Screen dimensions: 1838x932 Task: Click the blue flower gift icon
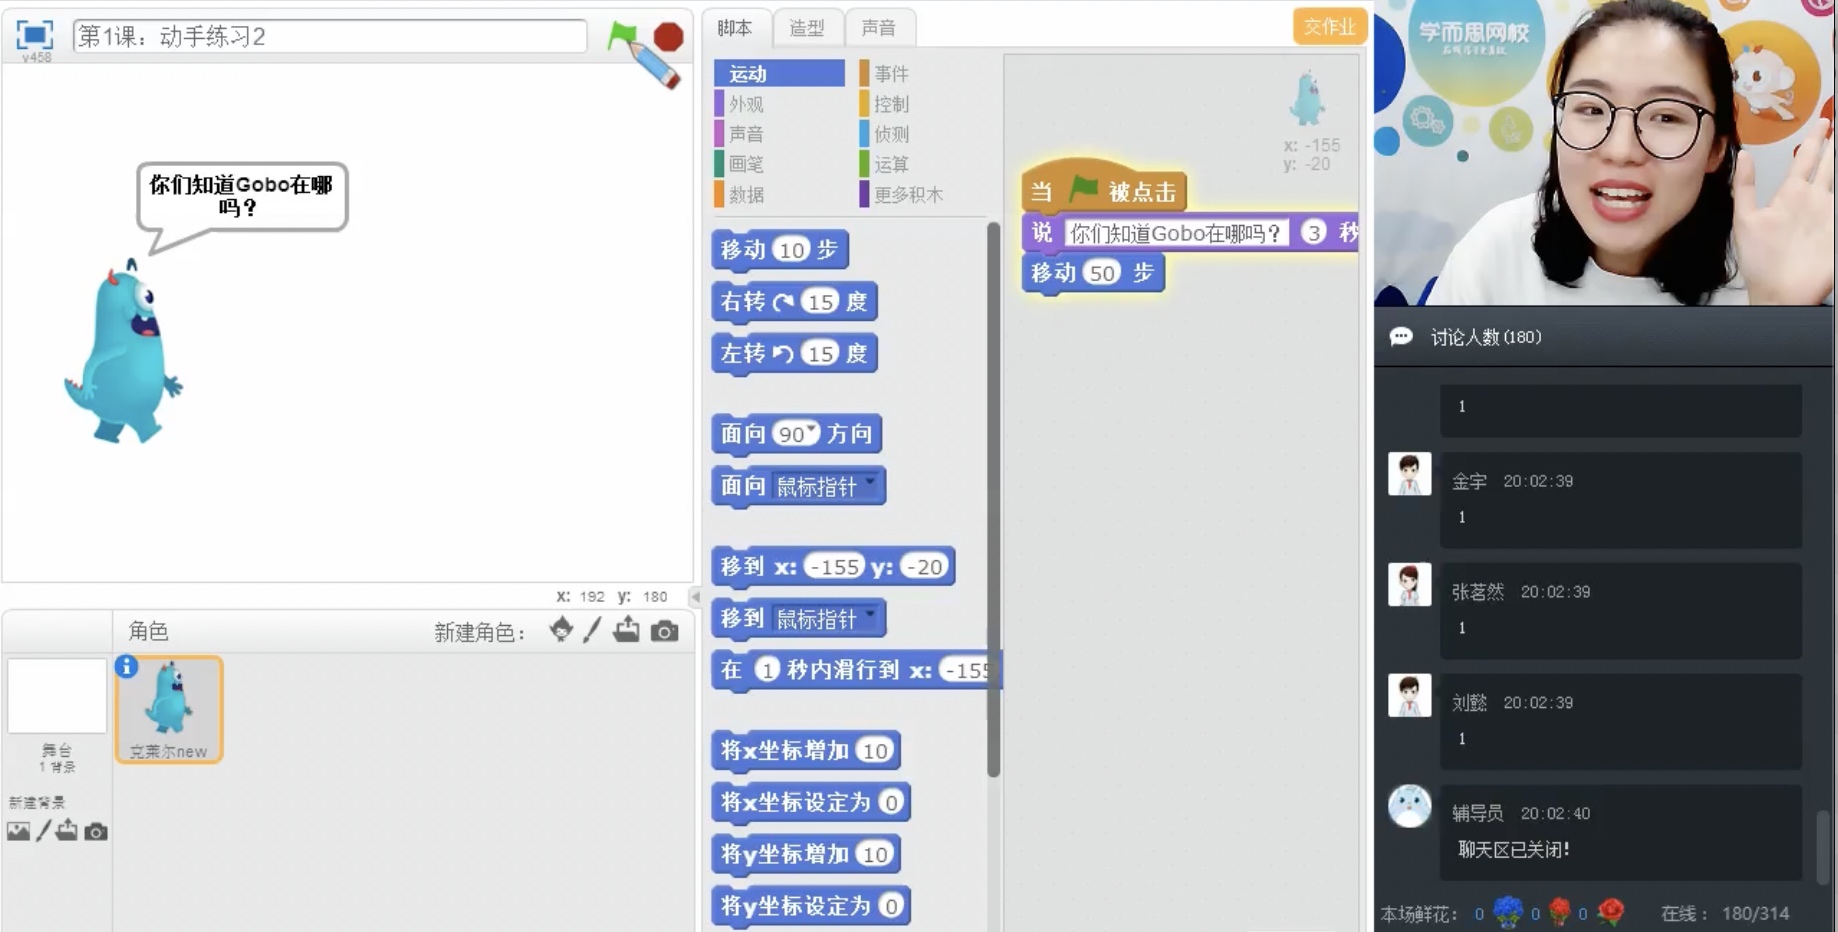[x=1508, y=911]
